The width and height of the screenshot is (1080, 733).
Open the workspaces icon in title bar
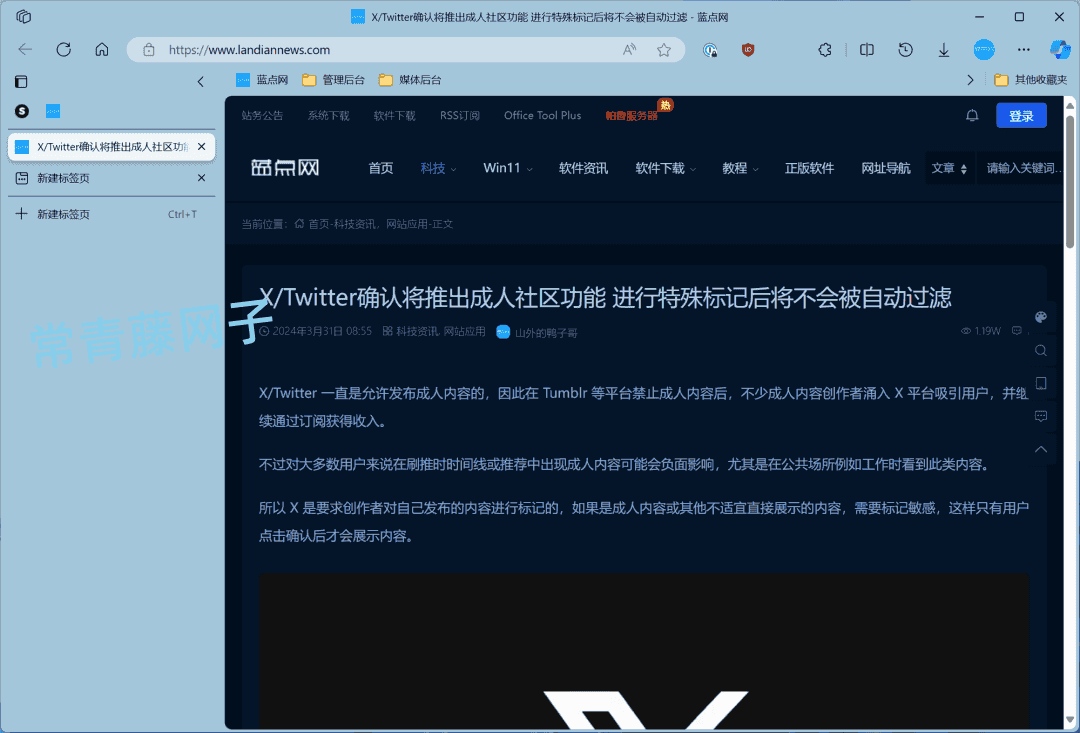pyautogui.click(x=23, y=17)
